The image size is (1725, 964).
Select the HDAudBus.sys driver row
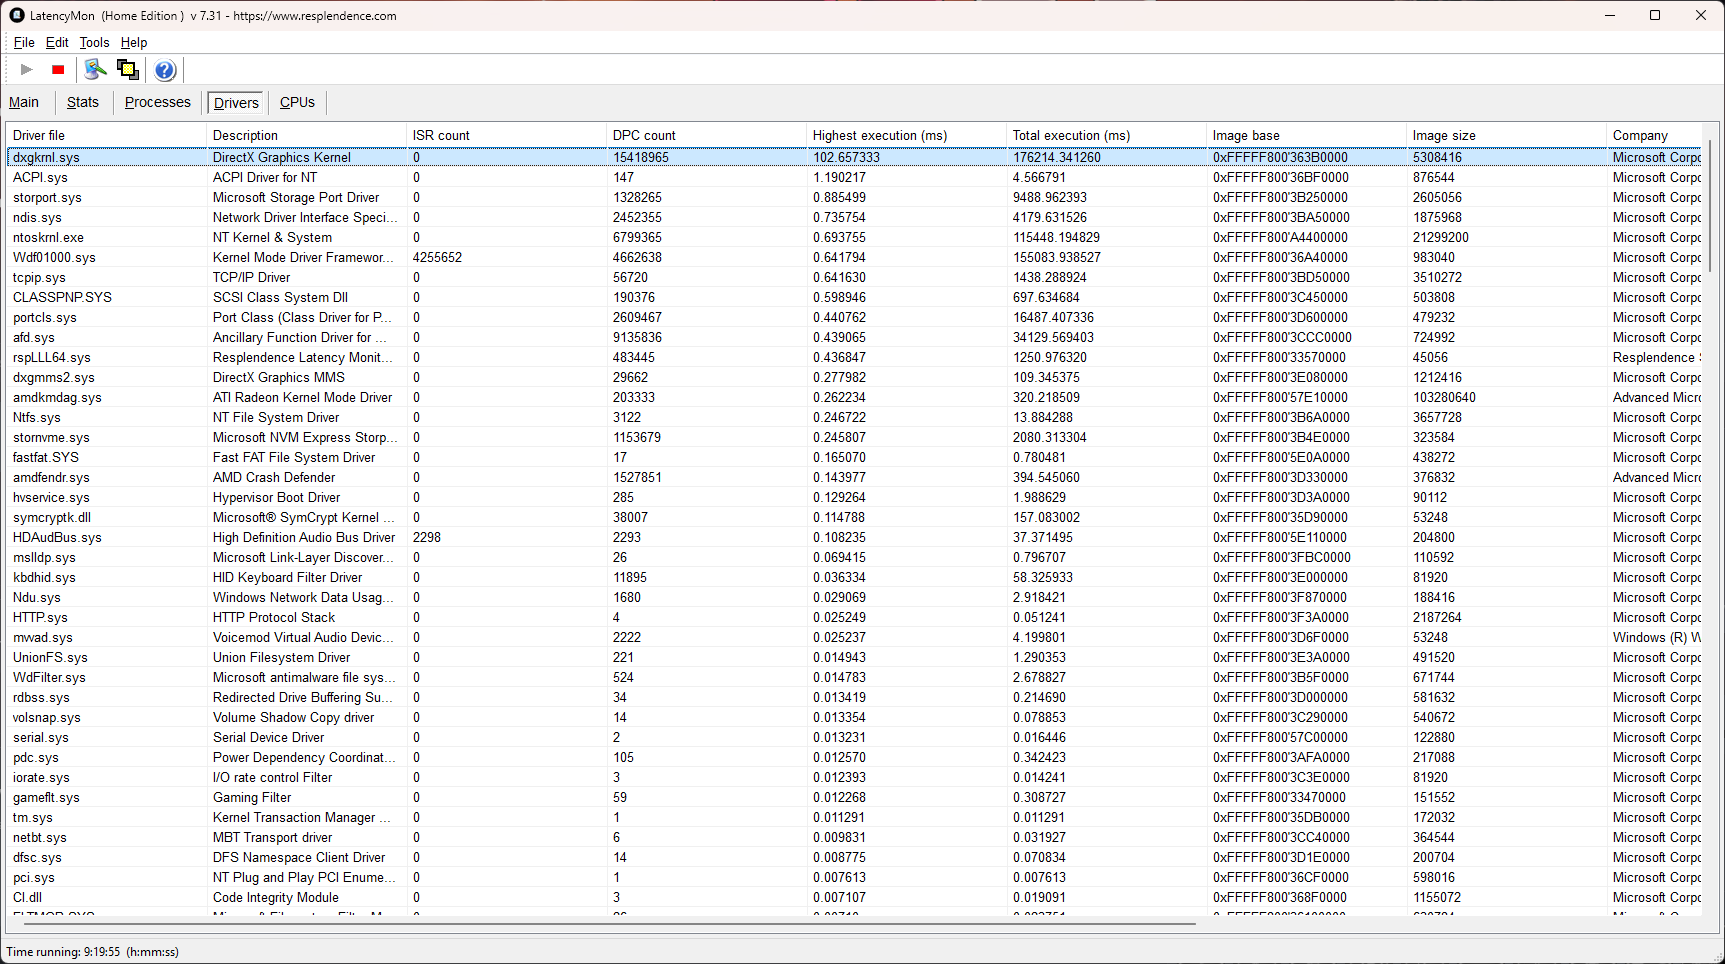coord(854,537)
